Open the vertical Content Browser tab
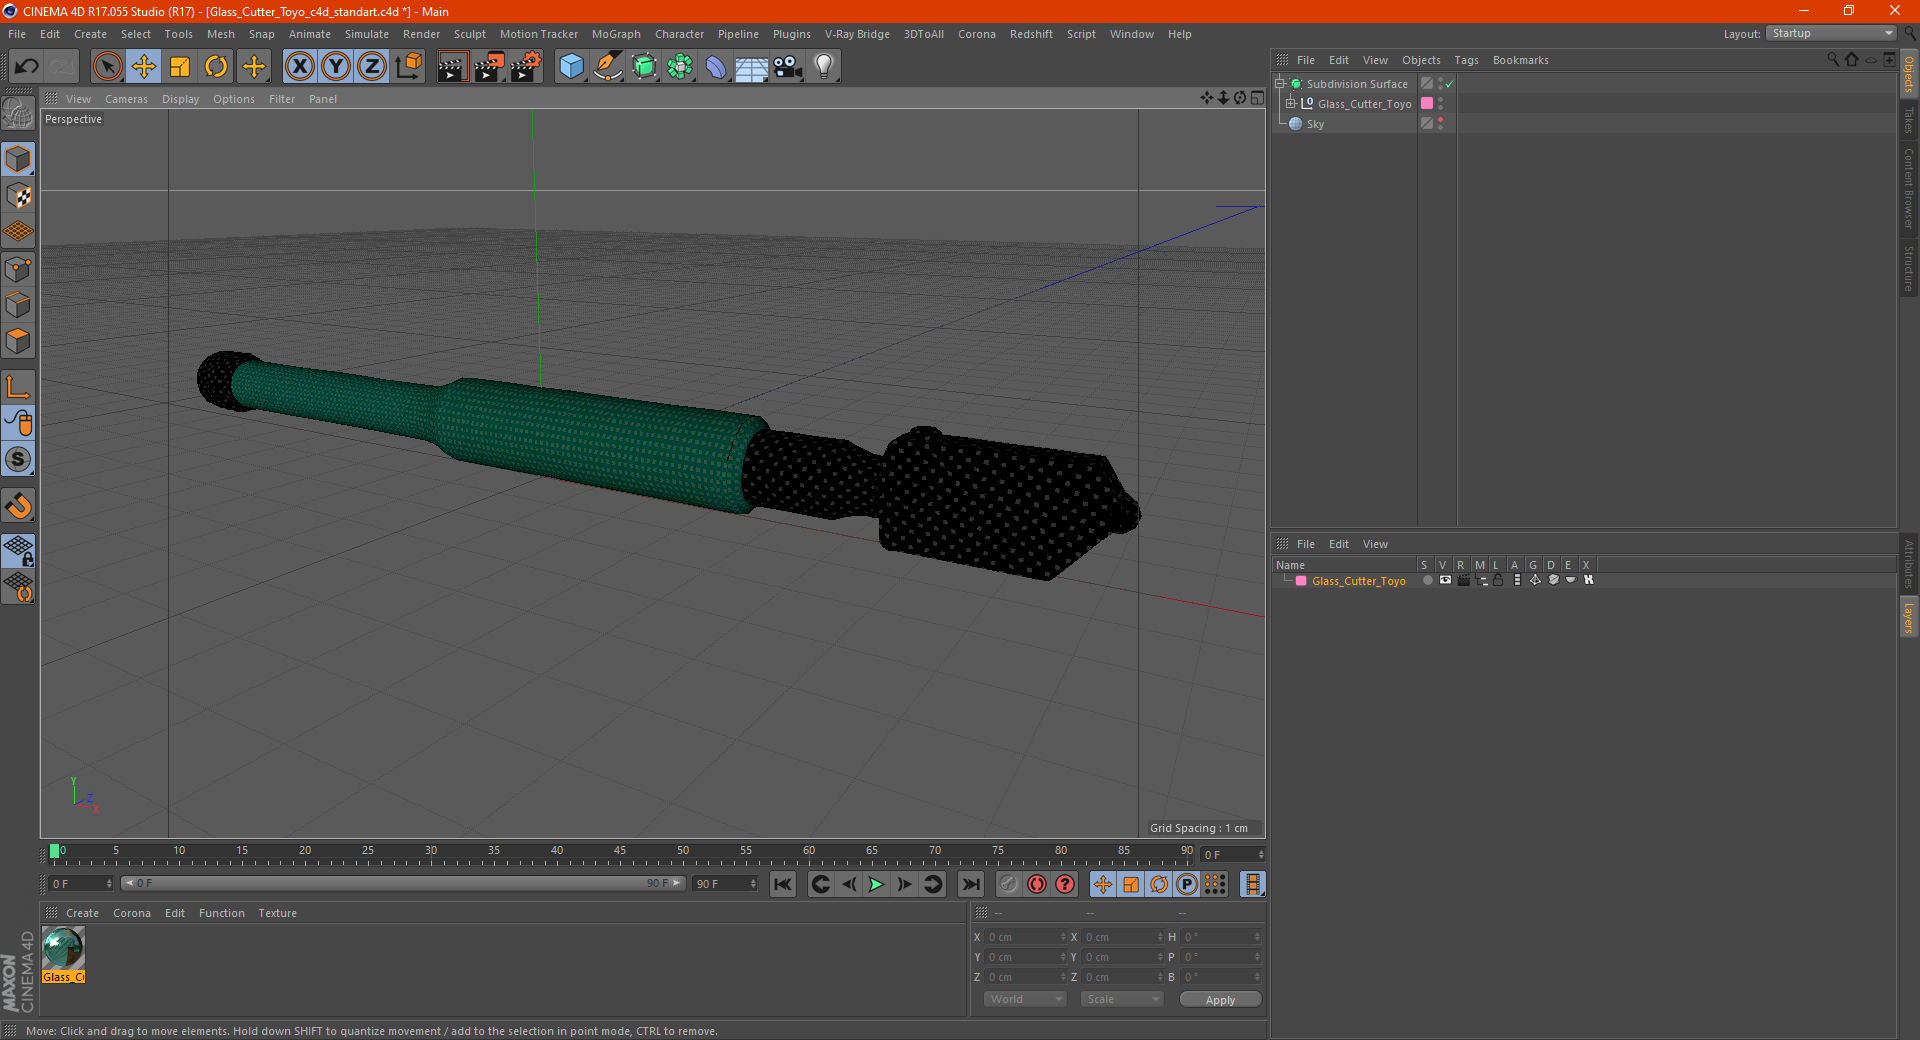The height and width of the screenshot is (1040, 1920). click(1909, 188)
